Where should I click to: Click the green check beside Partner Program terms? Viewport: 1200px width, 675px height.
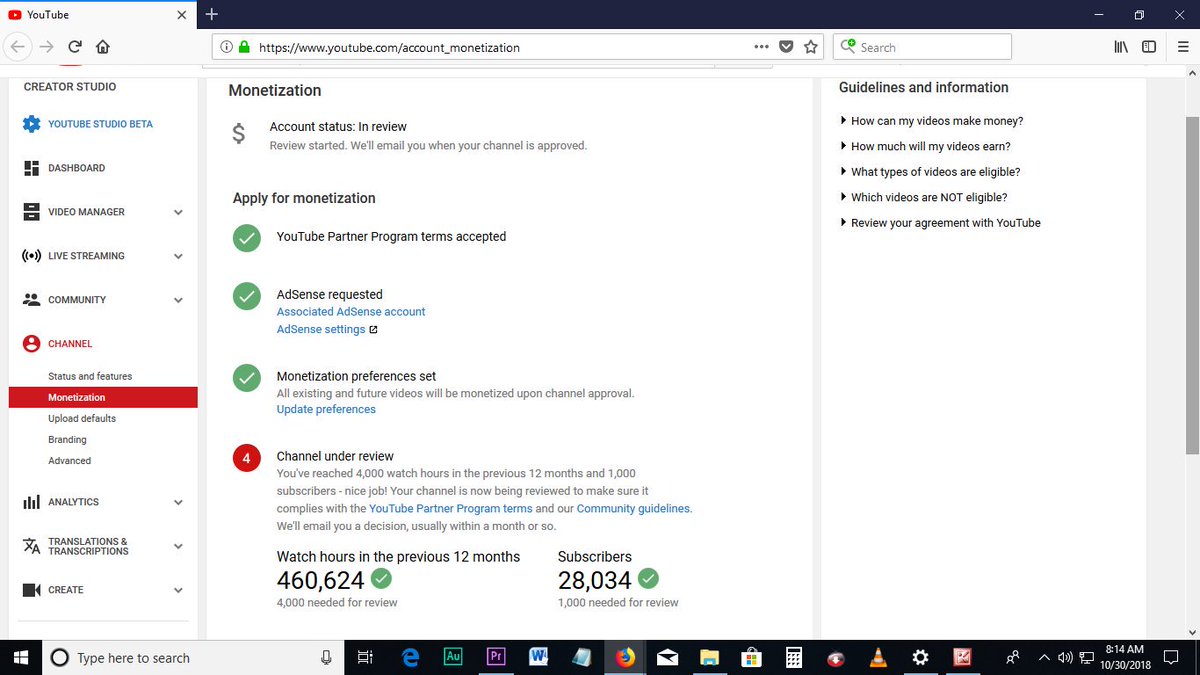click(x=246, y=238)
